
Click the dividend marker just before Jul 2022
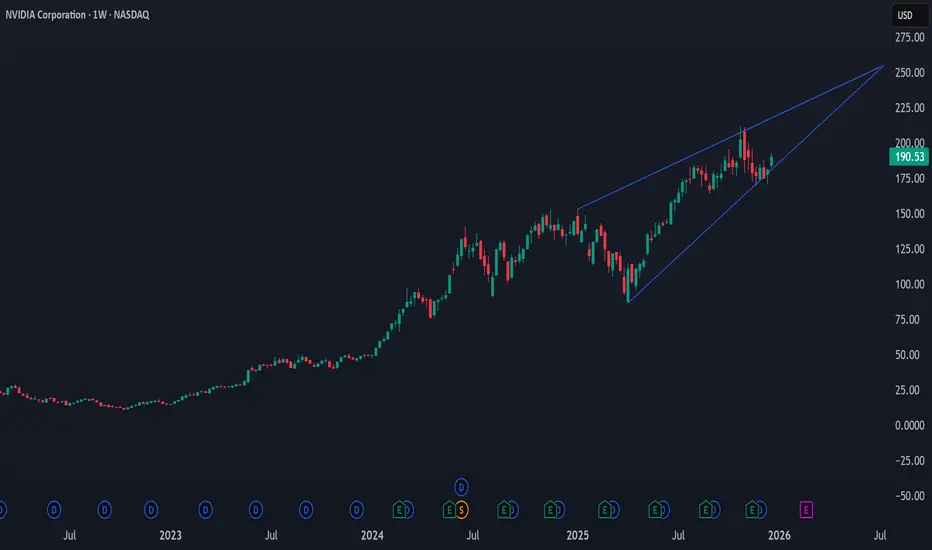(54, 510)
